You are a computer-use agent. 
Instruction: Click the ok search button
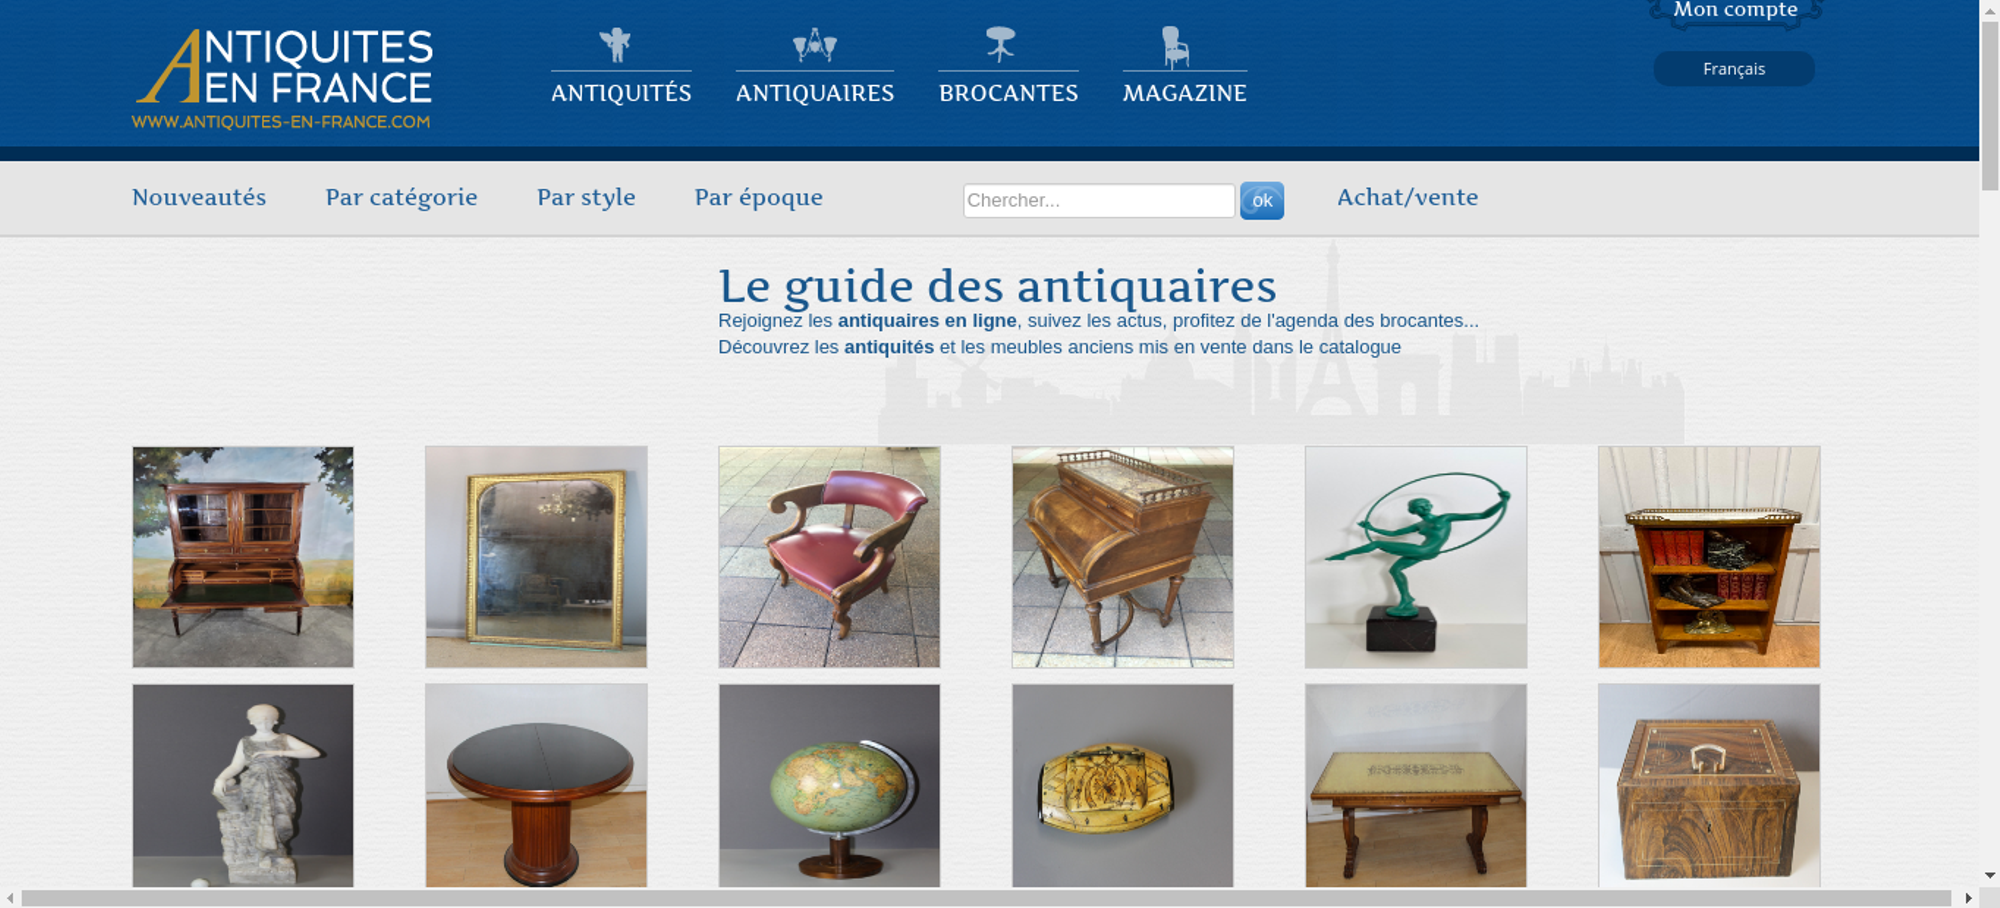click(1262, 200)
